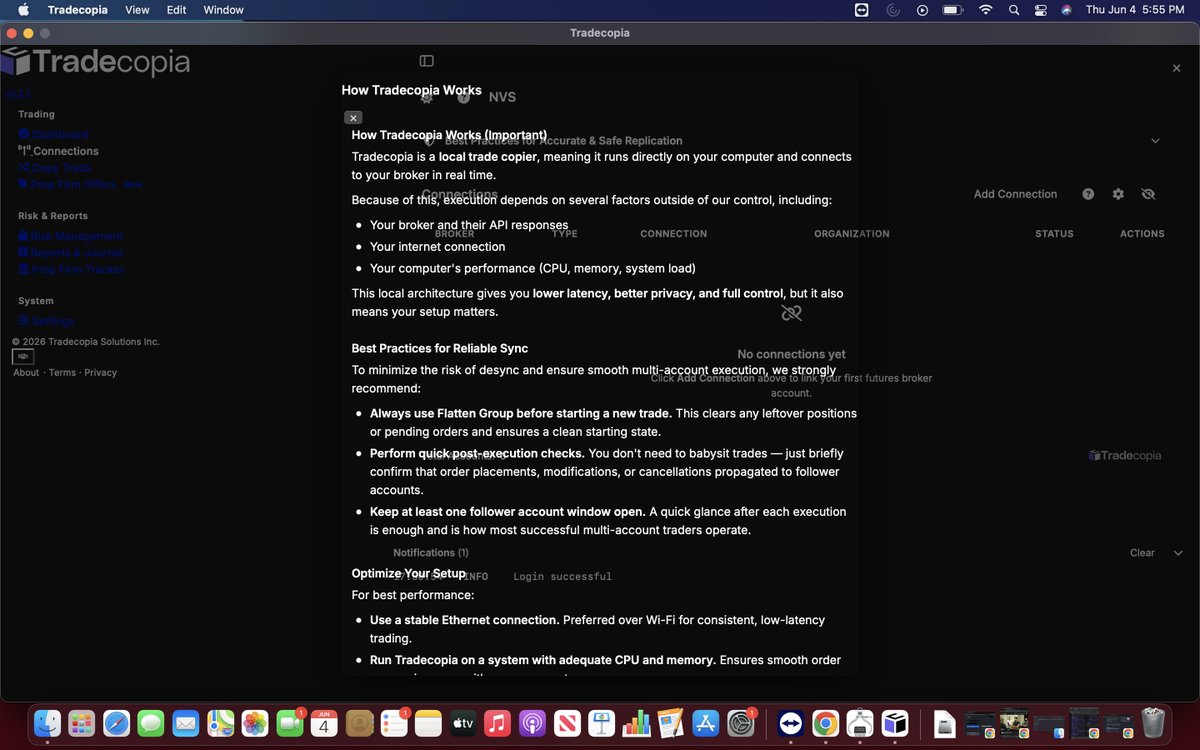This screenshot has width=1200, height=750.
Task: Click the Siri menu bar icon
Action: pyautogui.click(x=1067, y=10)
